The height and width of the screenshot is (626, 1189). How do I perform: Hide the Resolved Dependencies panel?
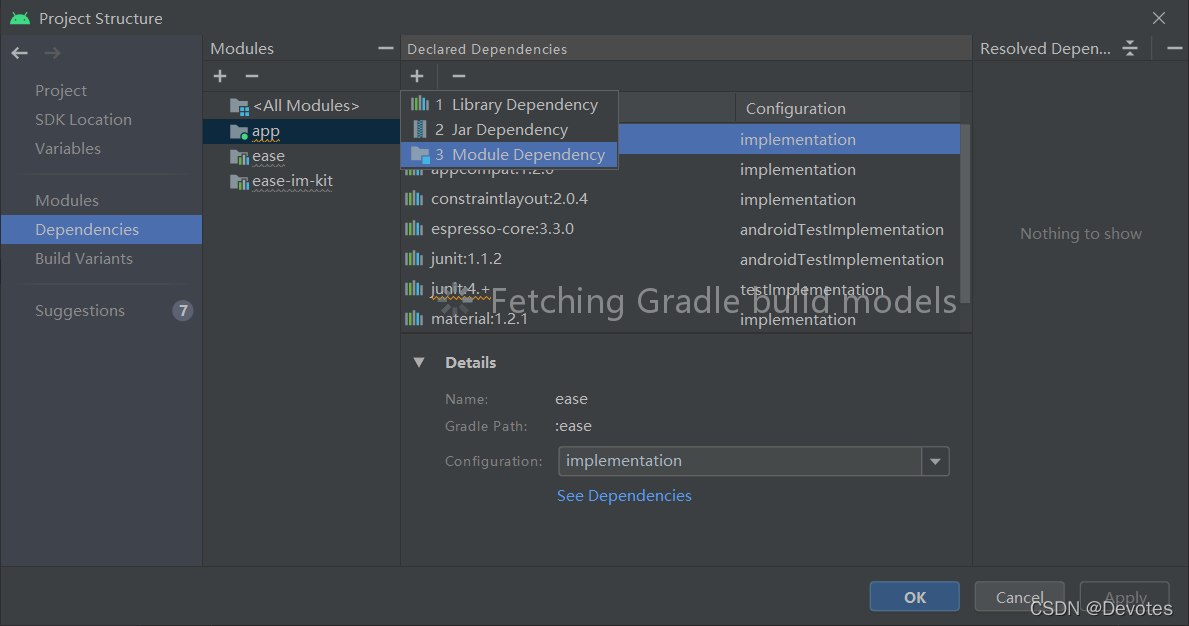[1174, 49]
